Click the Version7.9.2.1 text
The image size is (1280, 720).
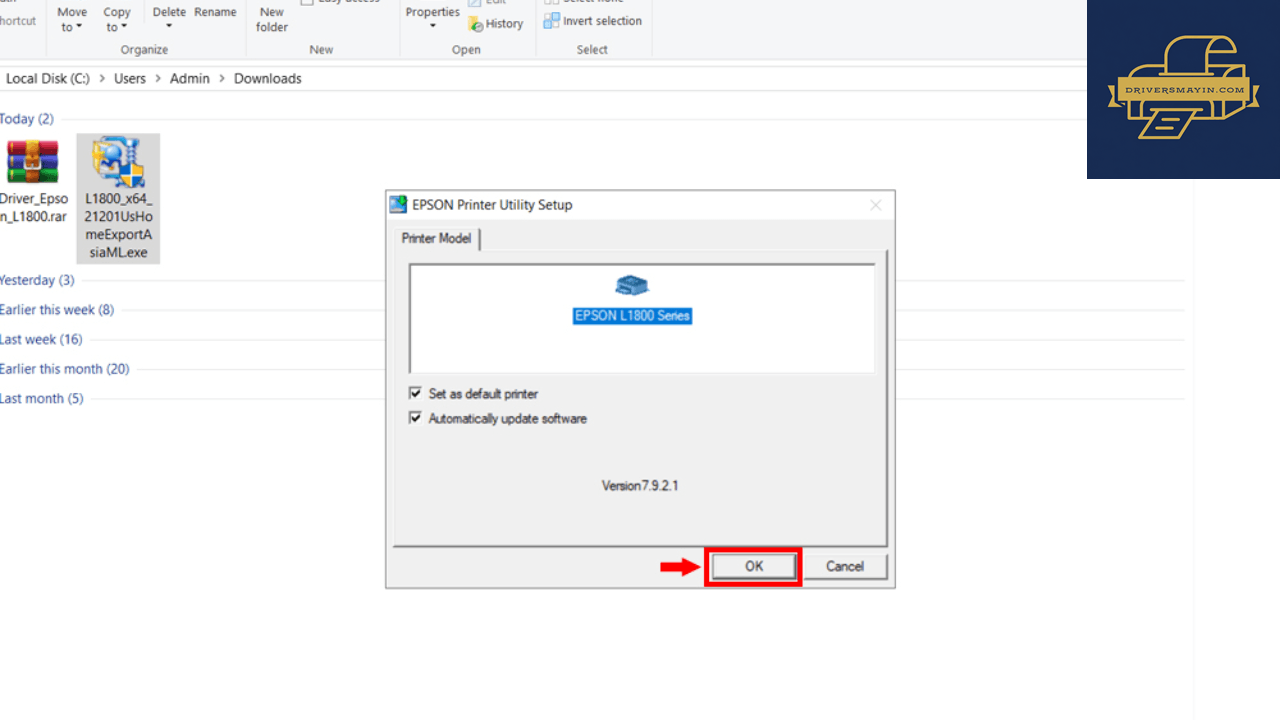click(x=640, y=485)
